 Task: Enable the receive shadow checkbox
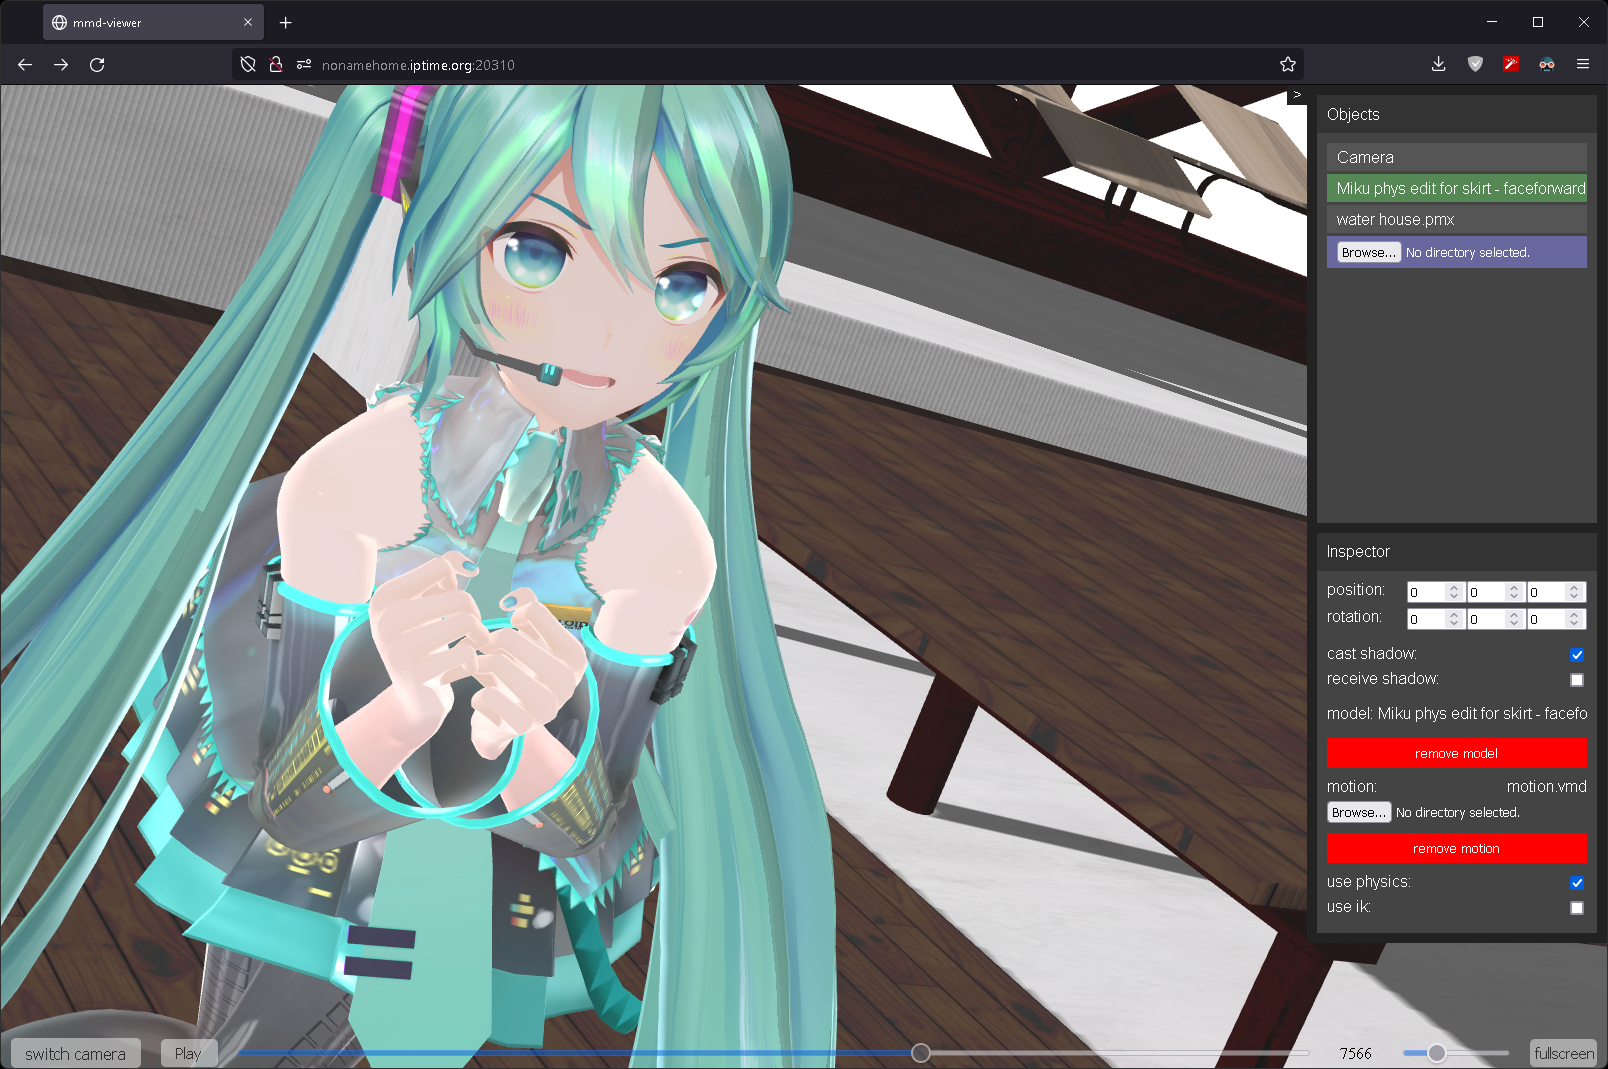tap(1577, 680)
